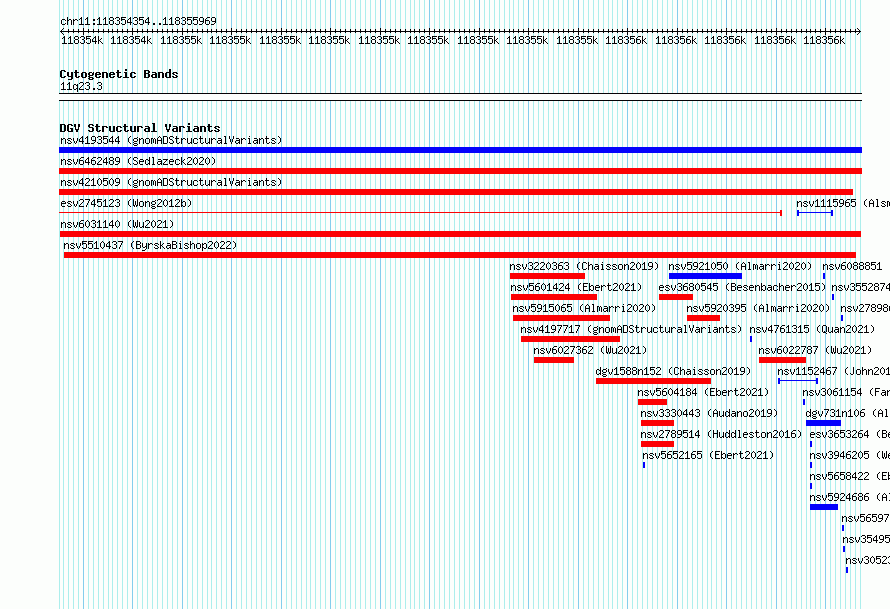
Task: Click the red bar under nsv4197717
Action: point(570,339)
